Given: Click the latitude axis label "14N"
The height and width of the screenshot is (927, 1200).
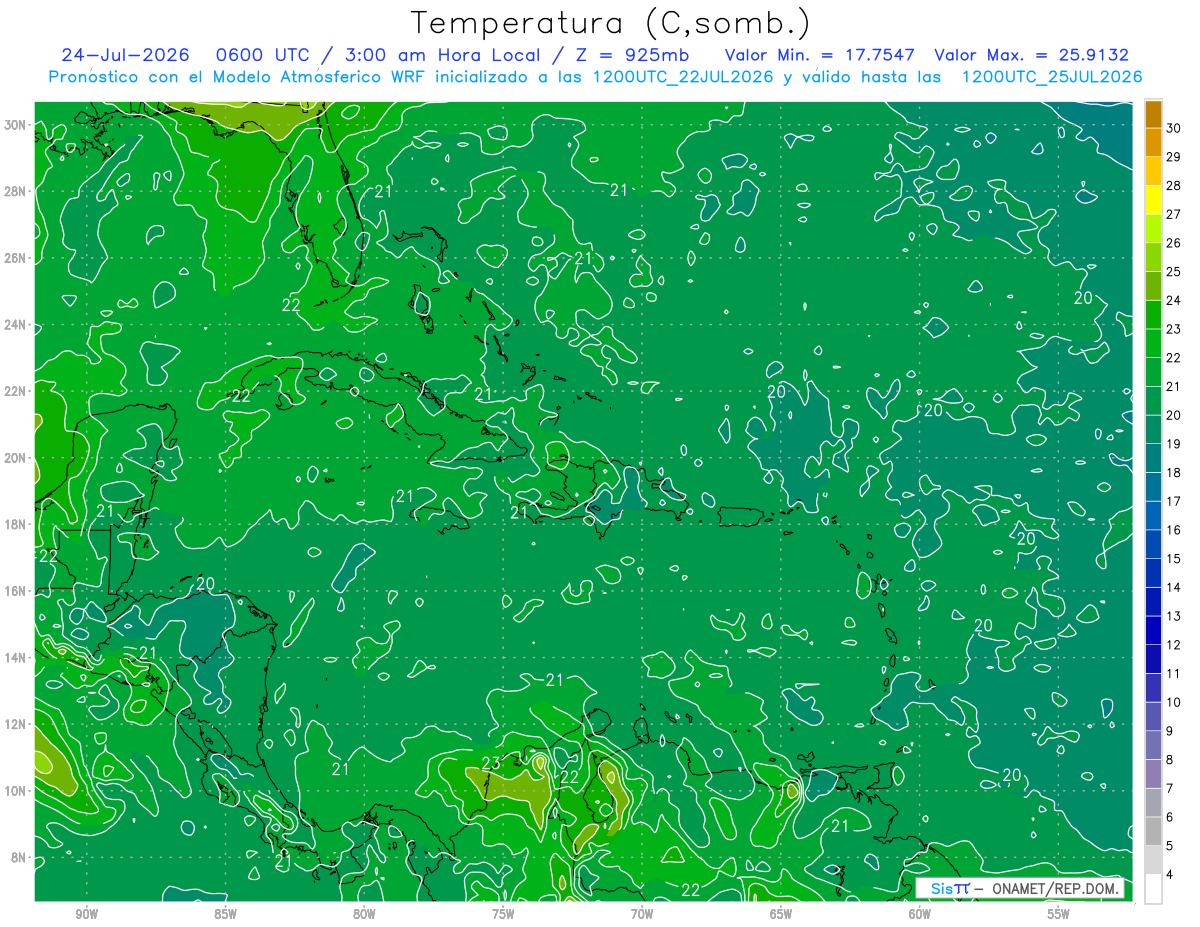Looking at the screenshot, I should click(x=16, y=658).
